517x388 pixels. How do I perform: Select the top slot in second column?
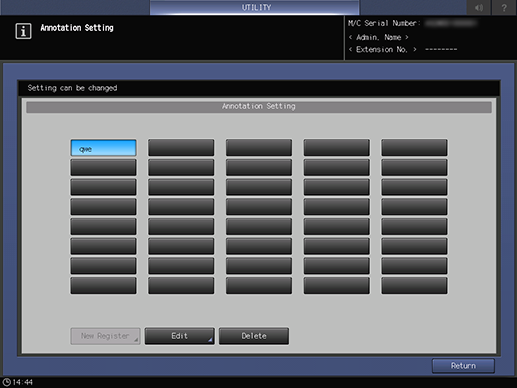coord(181,148)
